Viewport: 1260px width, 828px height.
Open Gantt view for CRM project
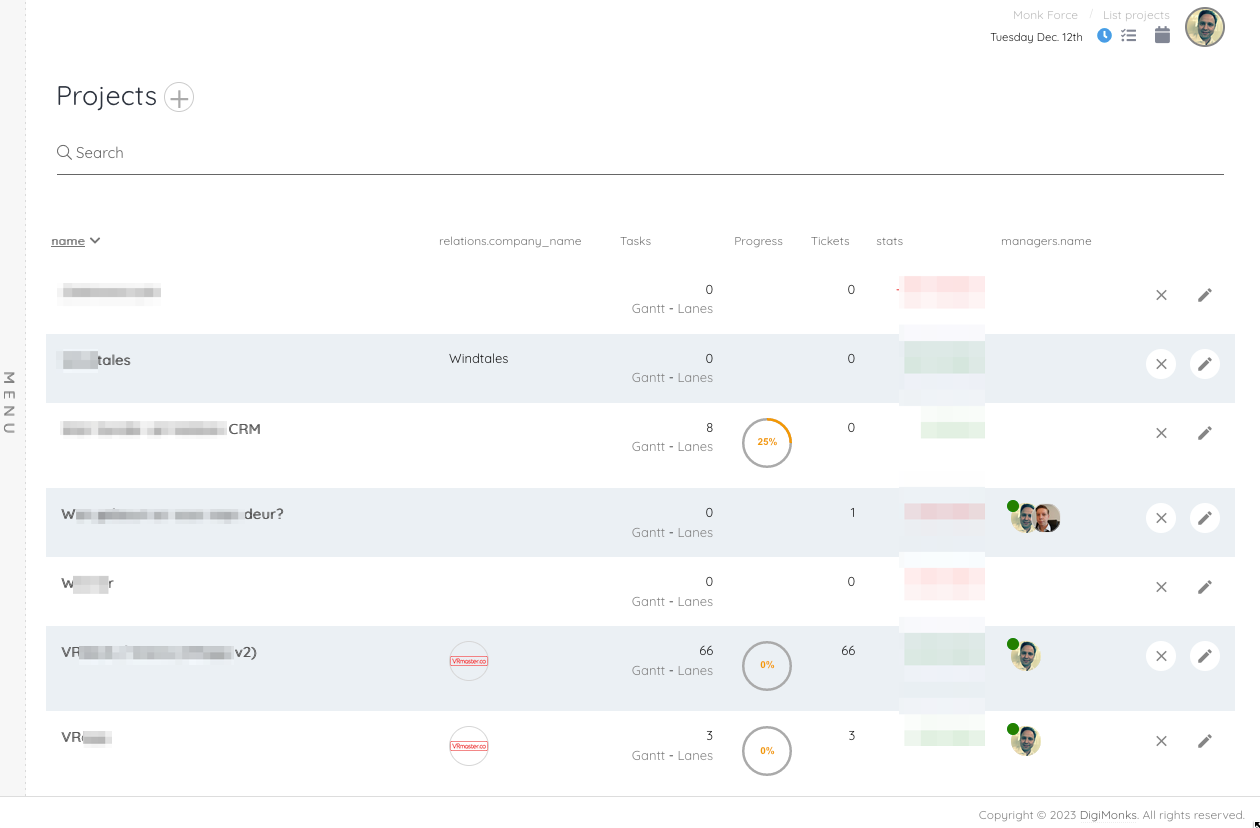tap(648, 447)
